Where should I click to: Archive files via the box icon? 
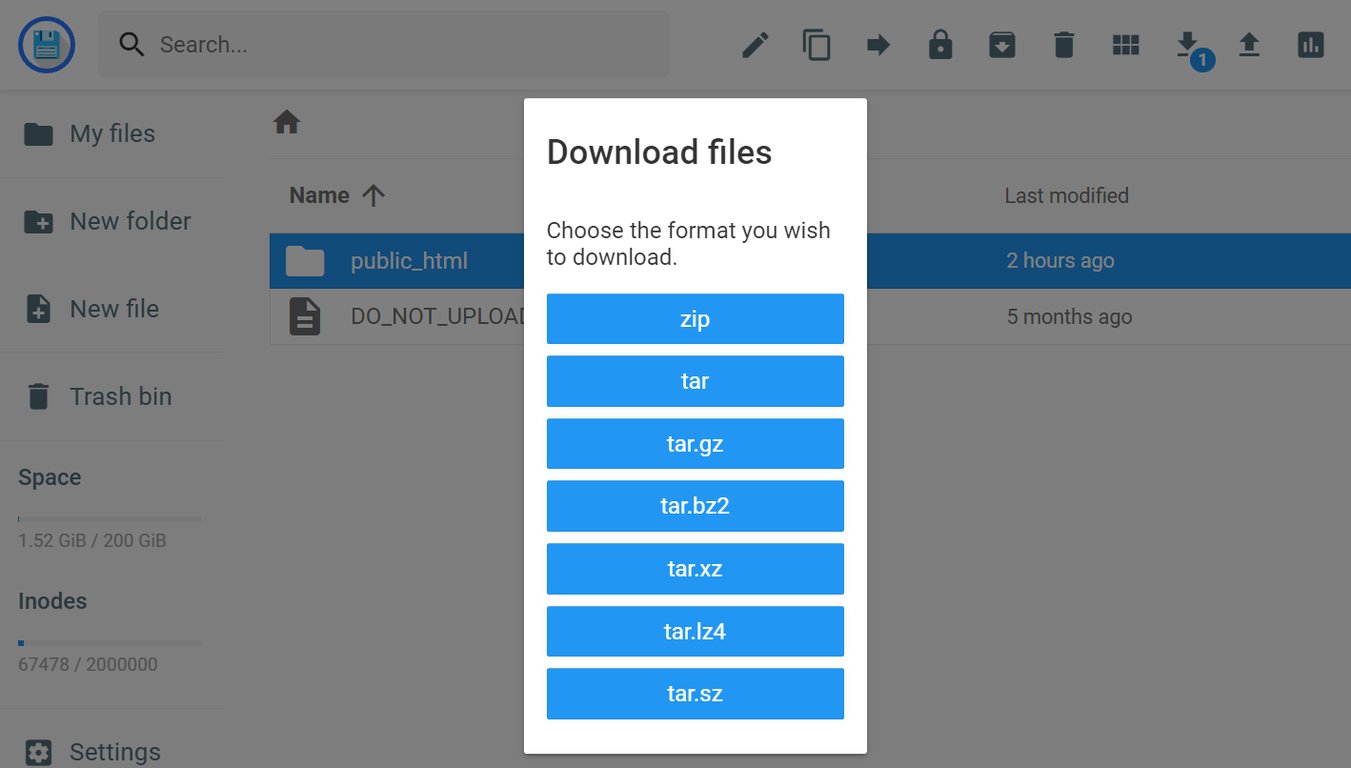(1002, 44)
